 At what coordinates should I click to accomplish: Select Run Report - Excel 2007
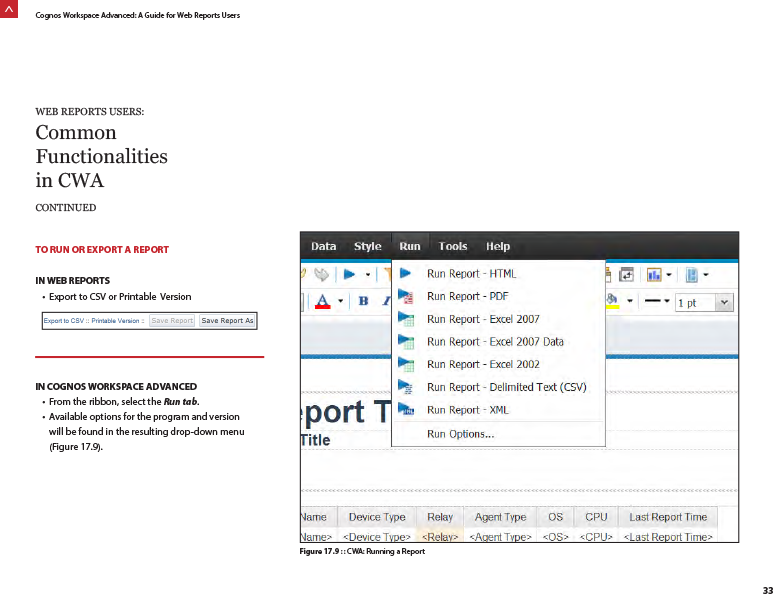coord(498,319)
